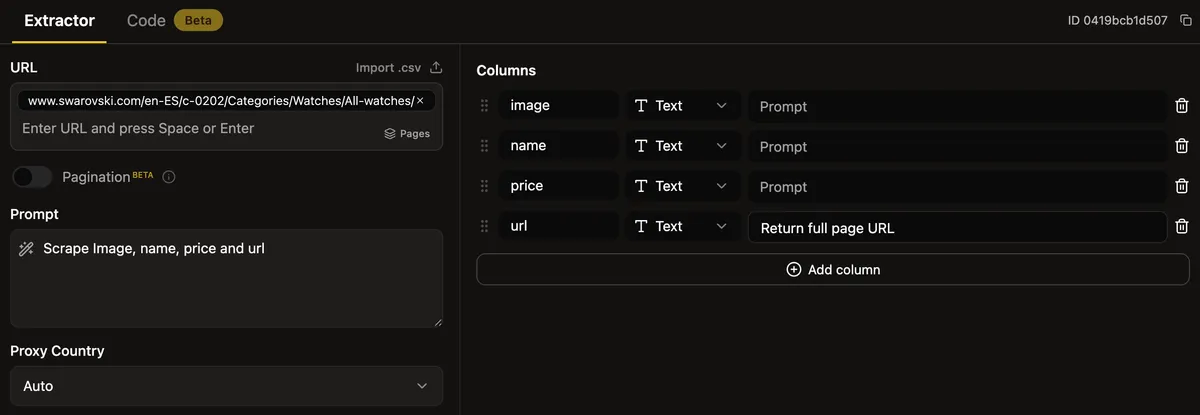Click the Import .csv upload icon
Screen dimensions: 1200x415
pos(435,68)
